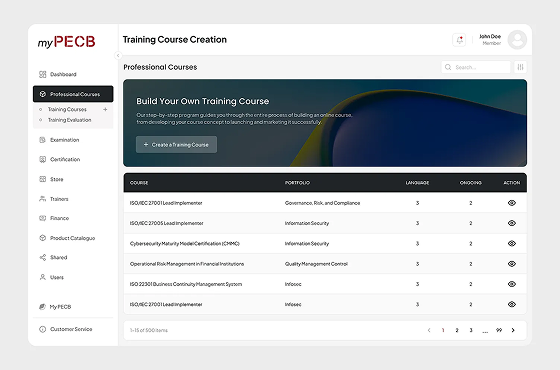Go to next page arrow
Viewport: 560px width, 370px height.
point(513,330)
